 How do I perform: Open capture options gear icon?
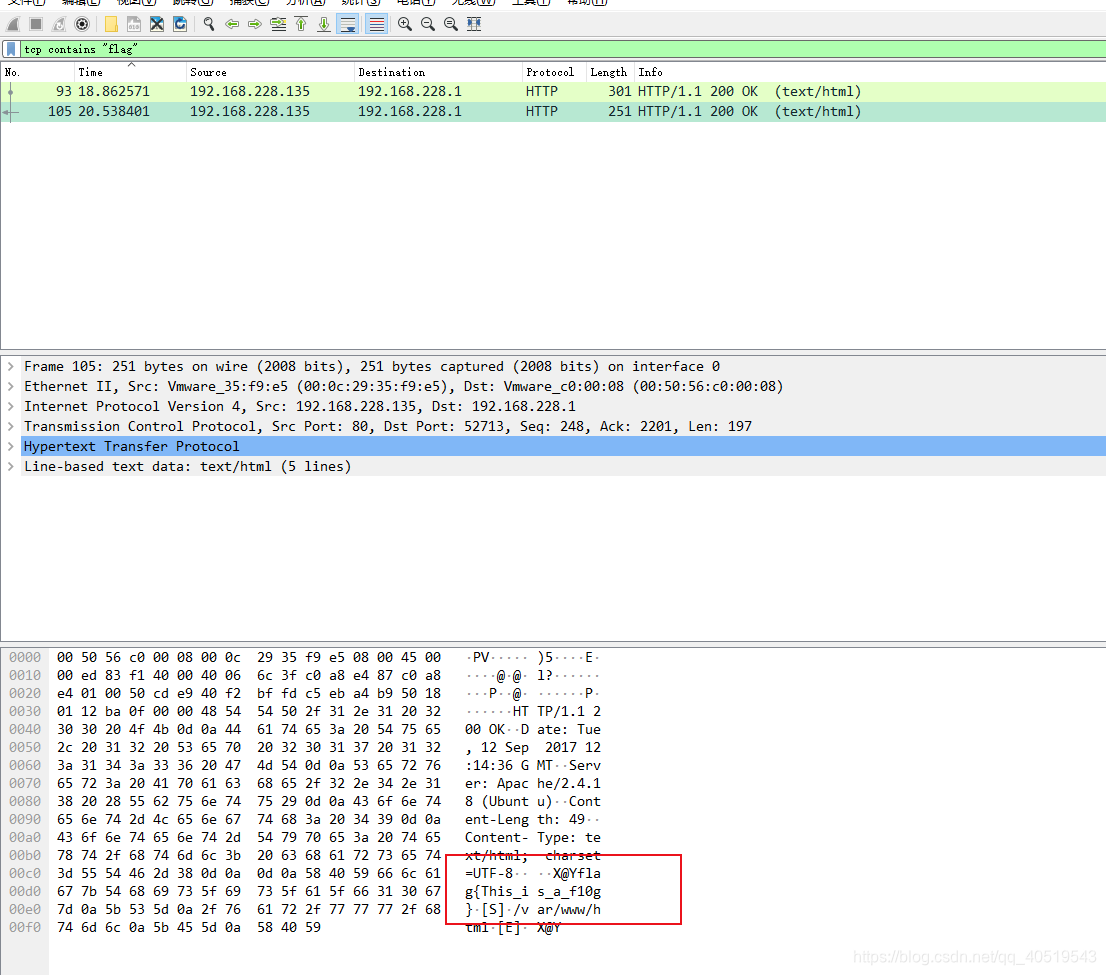[x=82, y=25]
